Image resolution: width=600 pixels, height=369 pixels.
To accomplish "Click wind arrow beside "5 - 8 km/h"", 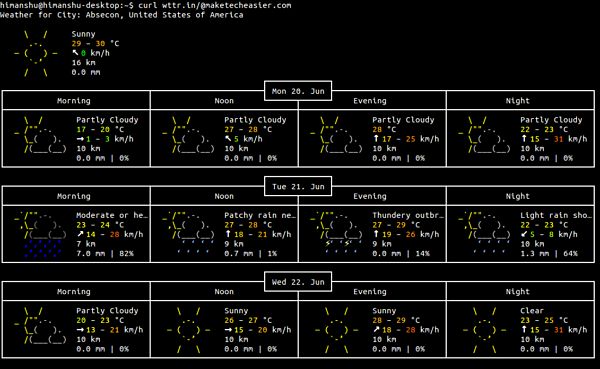I will pyautogui.click(x=524, y=234).
